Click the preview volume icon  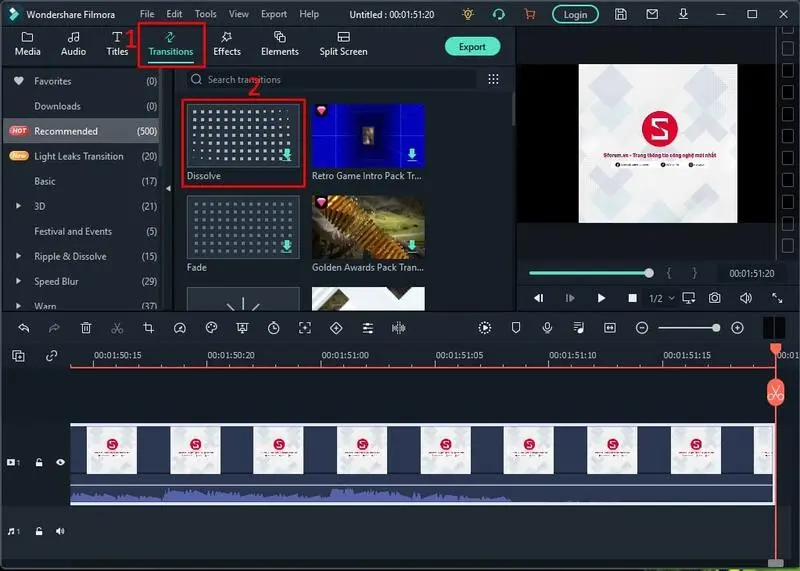745,298
